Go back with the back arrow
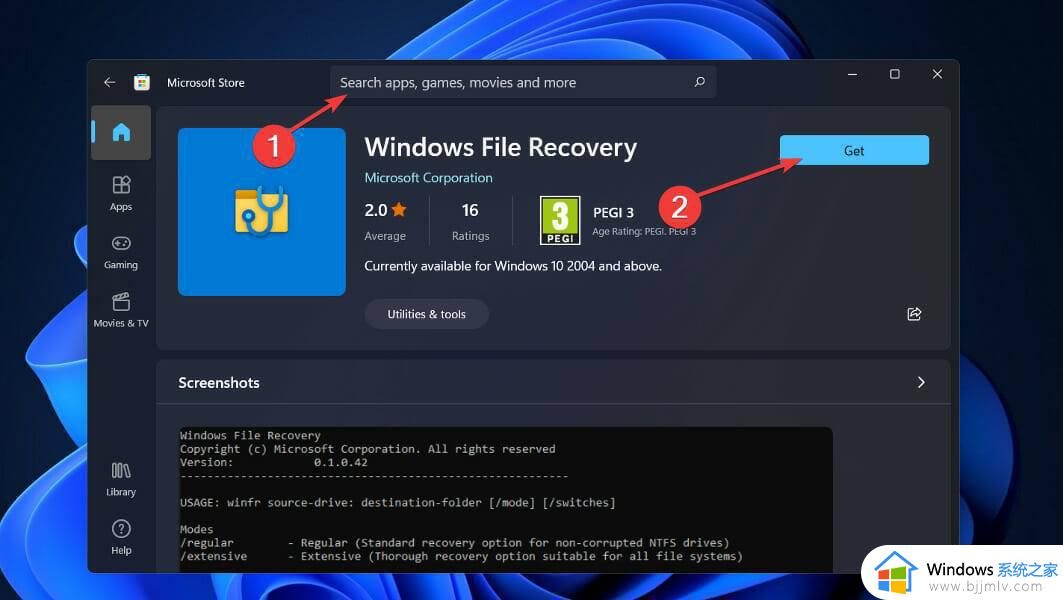1063x600 pixels. 109,83
